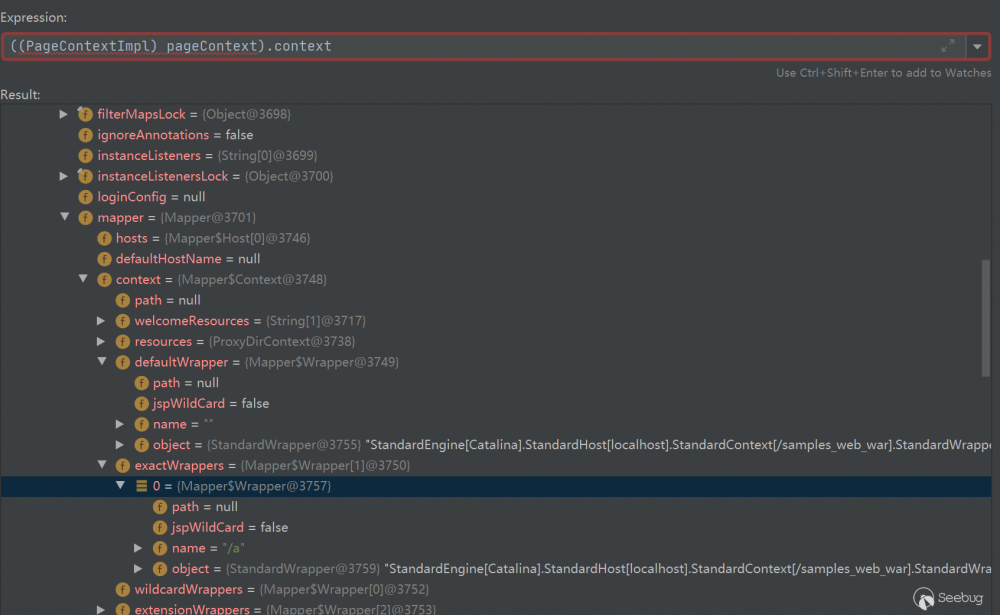Screen dimensions: 1000x615
Task: Expand the instanceListeners node
Action: pyautogui.click(x=65, y=156)
